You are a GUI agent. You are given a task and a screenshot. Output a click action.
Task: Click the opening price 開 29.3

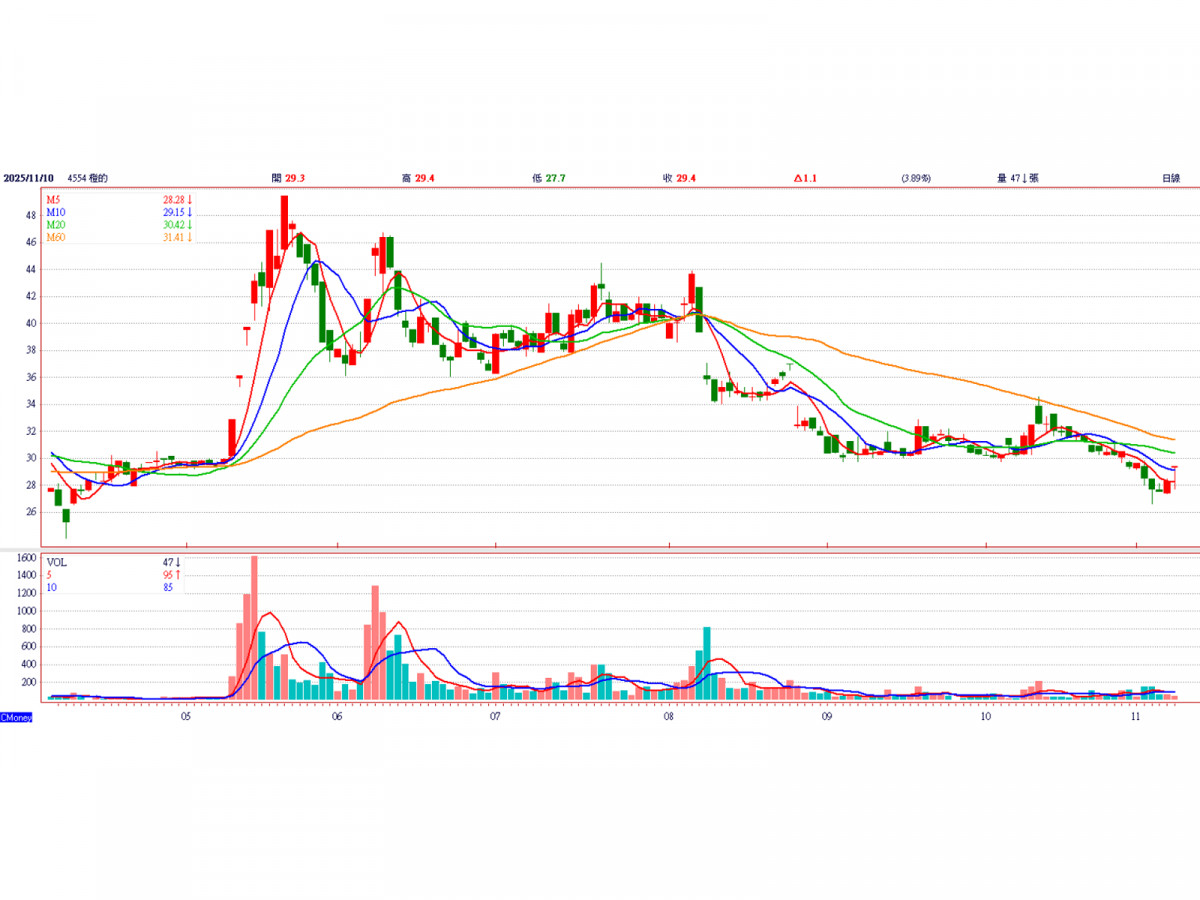point(288,178)
